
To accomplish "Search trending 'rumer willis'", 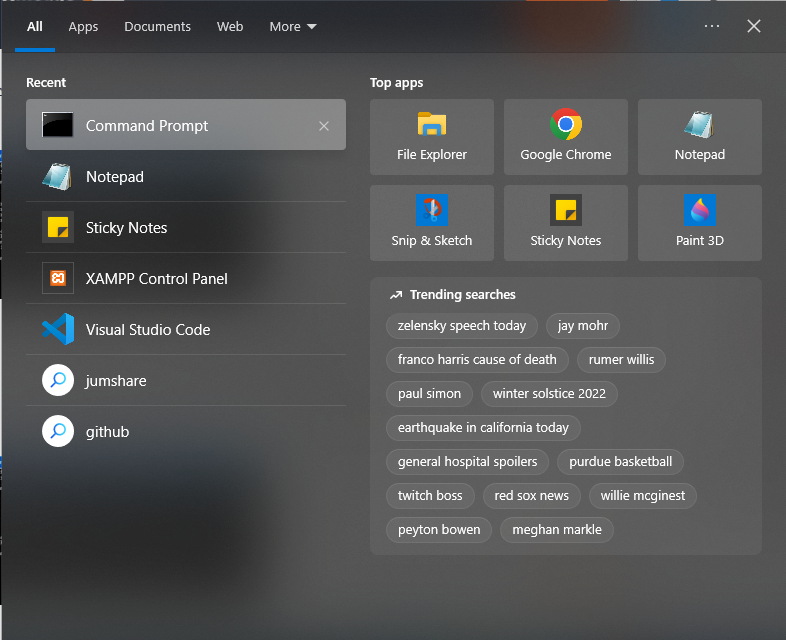I will (x=621, y=360).
